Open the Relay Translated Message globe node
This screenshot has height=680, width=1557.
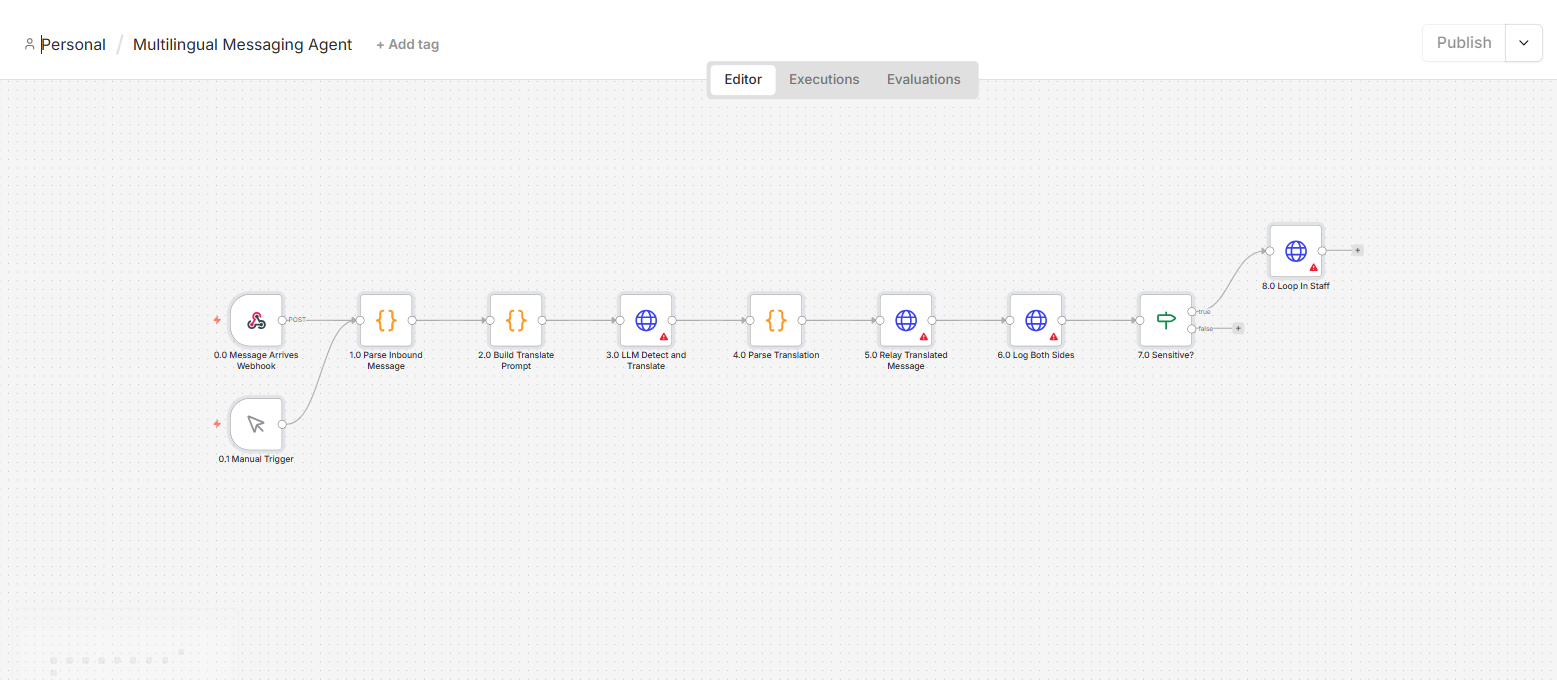click(x=906, y=320)
